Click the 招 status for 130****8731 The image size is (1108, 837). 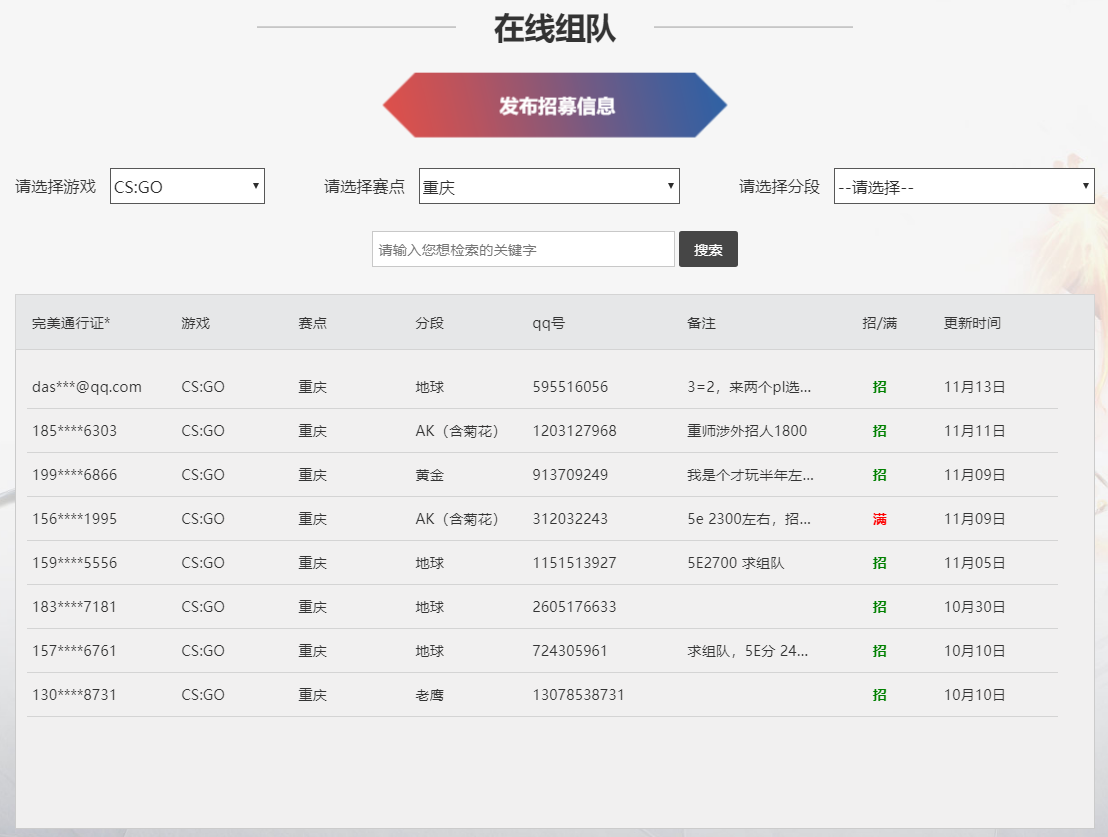click(879, 694)
